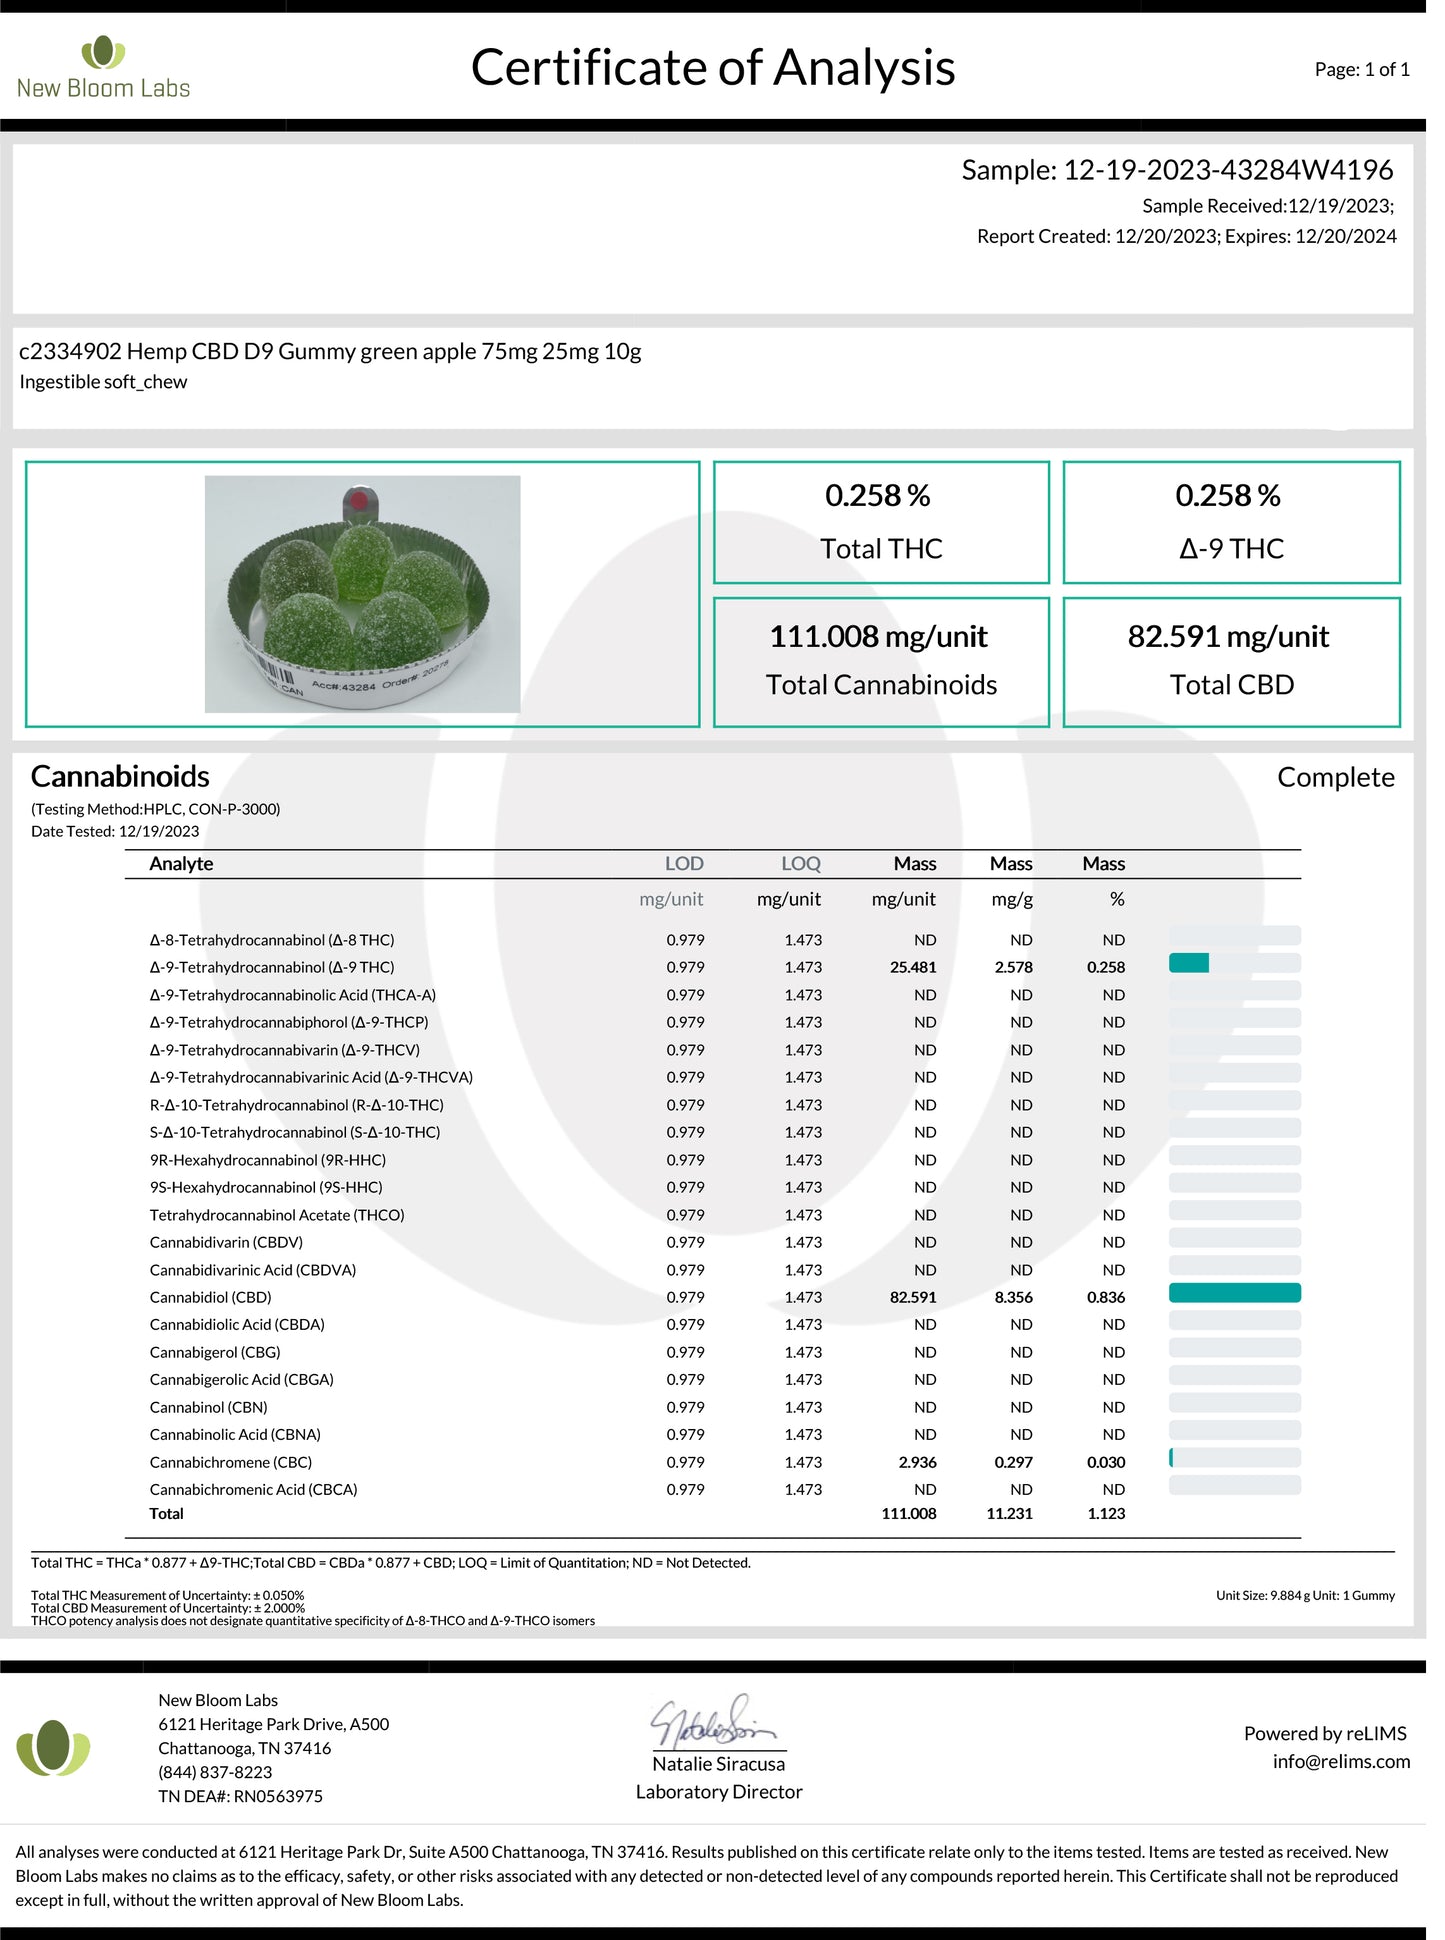Image resolution: width=1445 pixels, height=1940 pixels.
Task: Click Tetrahydrocannabinol Acetate (THCO) analyte name
Action: pos(277,1215)
